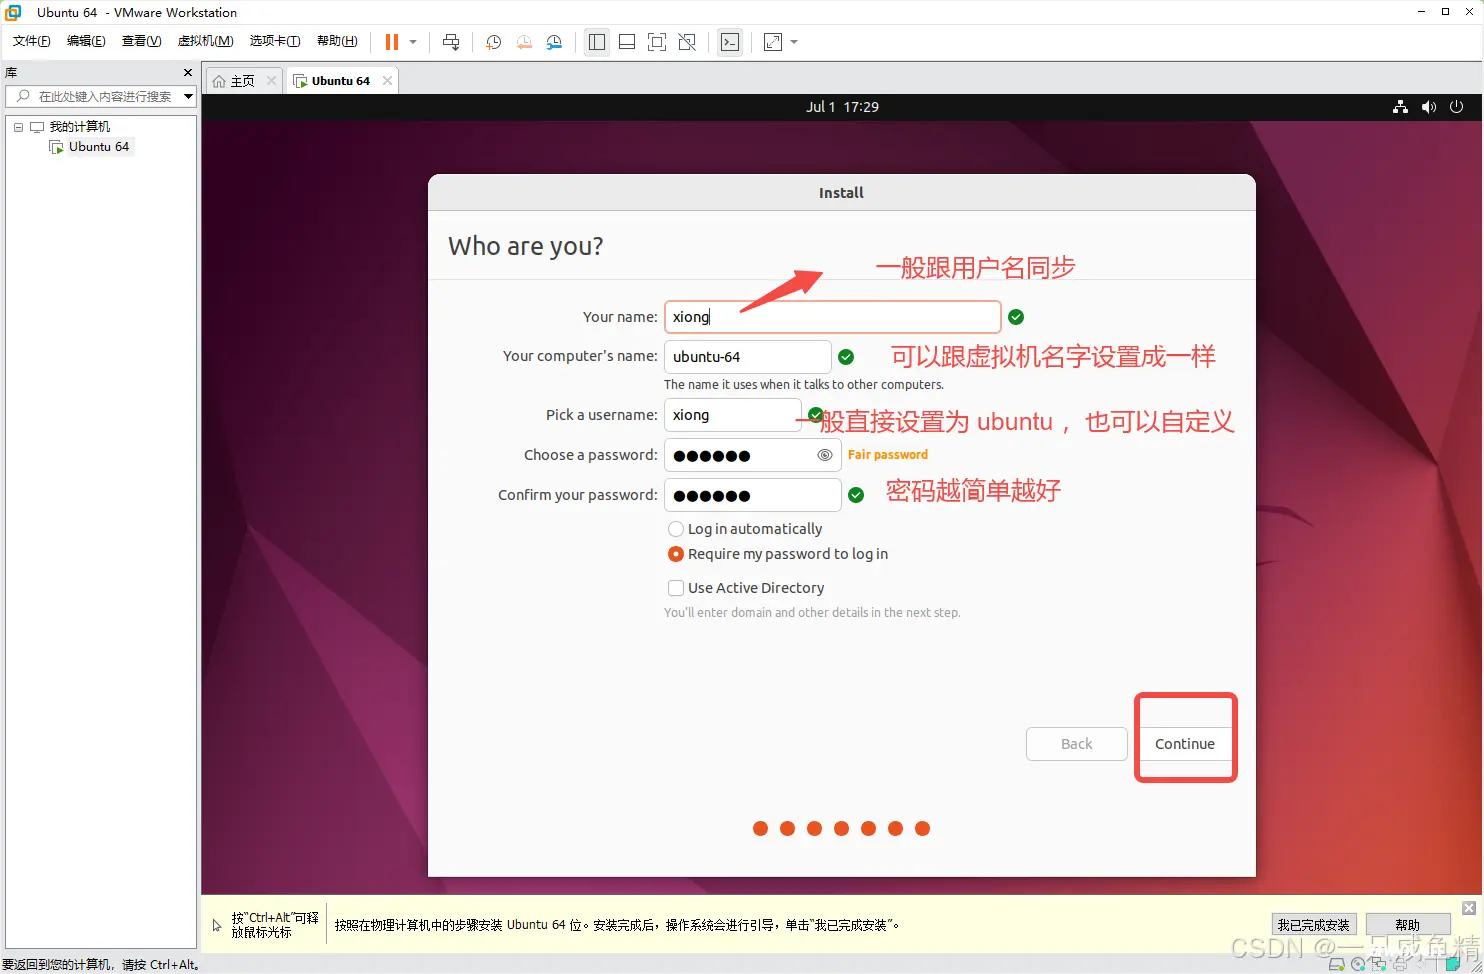
Task: Open the snapshot manager
Action: point(554,42)
